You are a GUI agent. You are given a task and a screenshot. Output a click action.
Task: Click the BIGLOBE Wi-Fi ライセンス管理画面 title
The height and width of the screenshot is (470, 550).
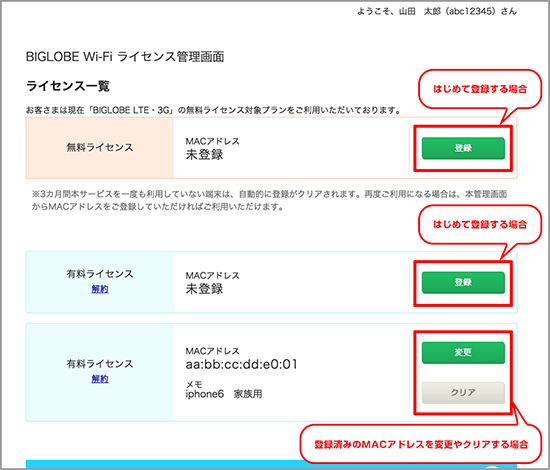tap(125, 56)
